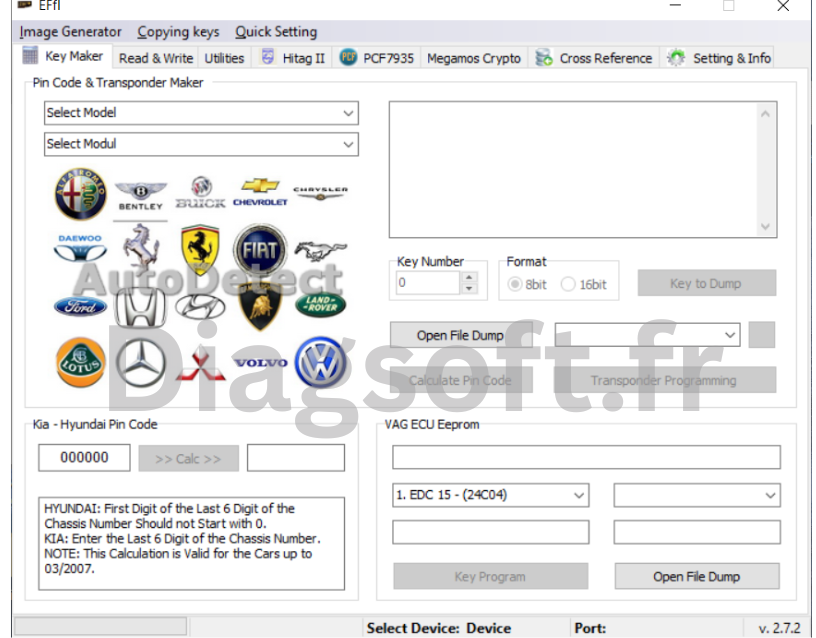Image resolution: width=816 pixels, height=638 pixels.
Task: Click the Key Program button
Action: (490, 577)
